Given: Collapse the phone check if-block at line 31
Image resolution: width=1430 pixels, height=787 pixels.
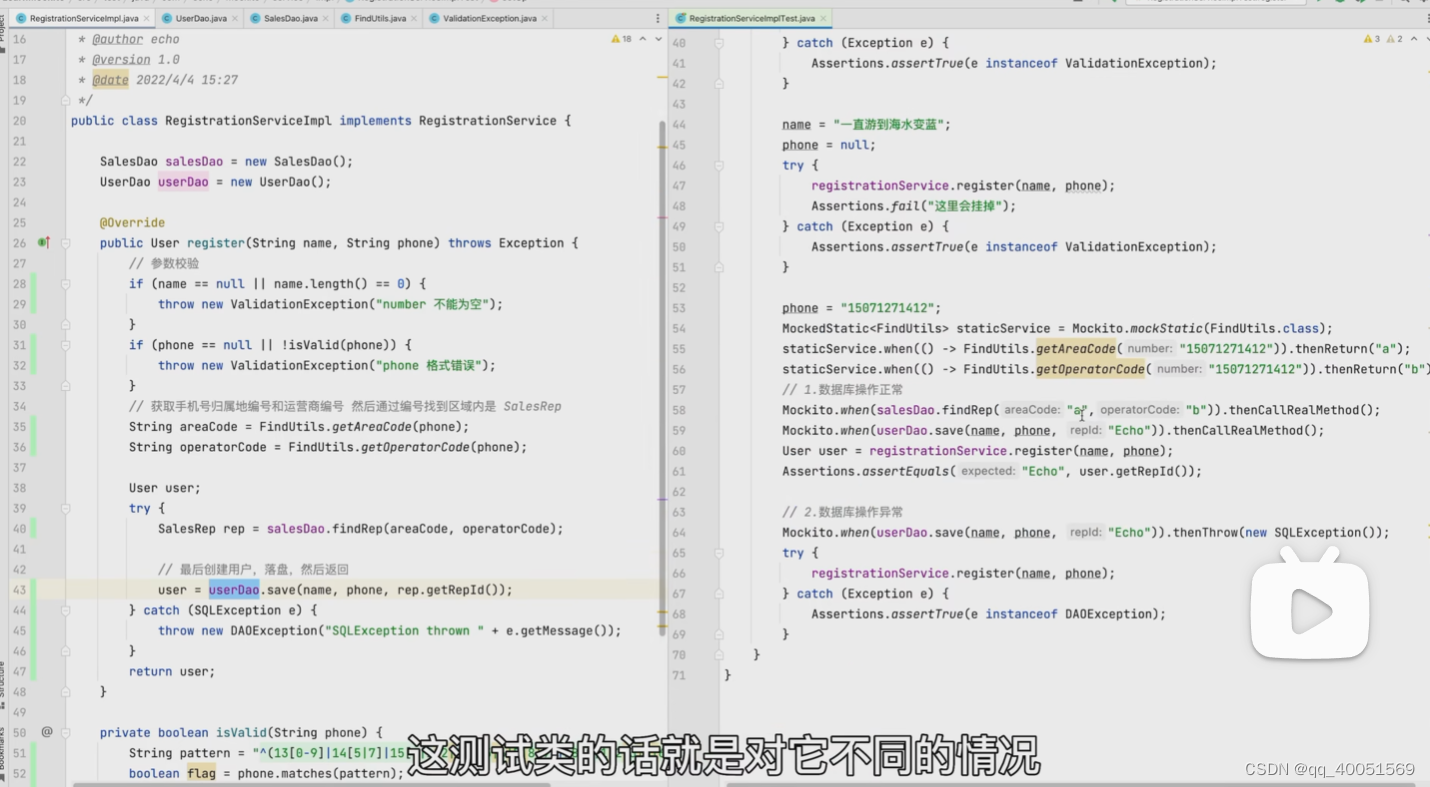Looking at the screenshot, I should point(65,345).
